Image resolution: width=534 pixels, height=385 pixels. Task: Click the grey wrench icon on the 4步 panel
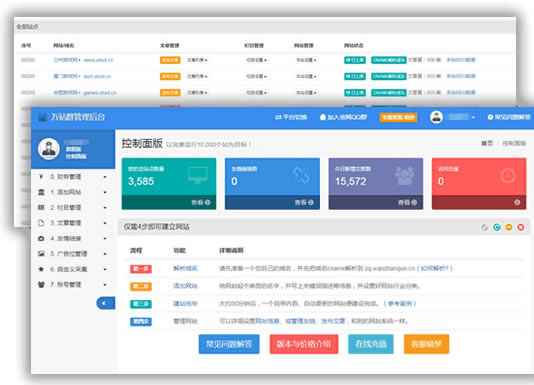(485, 227)
